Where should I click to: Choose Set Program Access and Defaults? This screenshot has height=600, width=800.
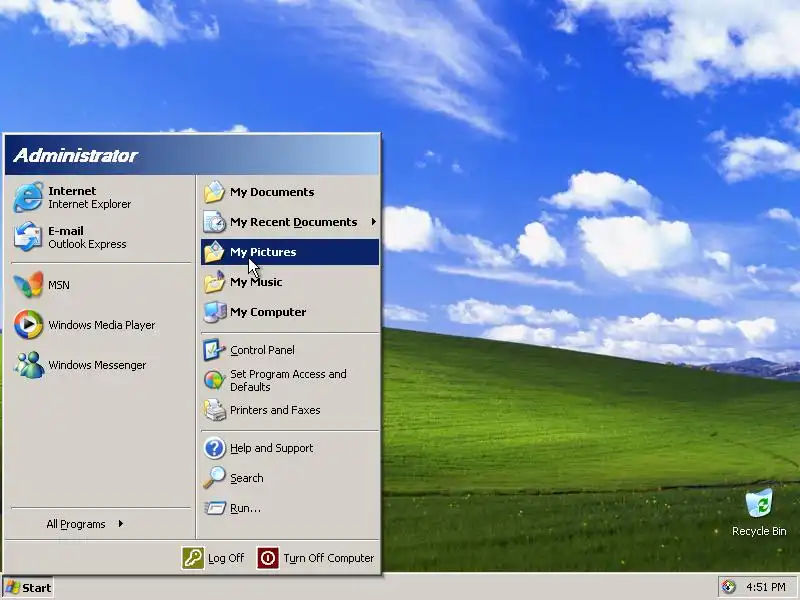pos(290,380)
